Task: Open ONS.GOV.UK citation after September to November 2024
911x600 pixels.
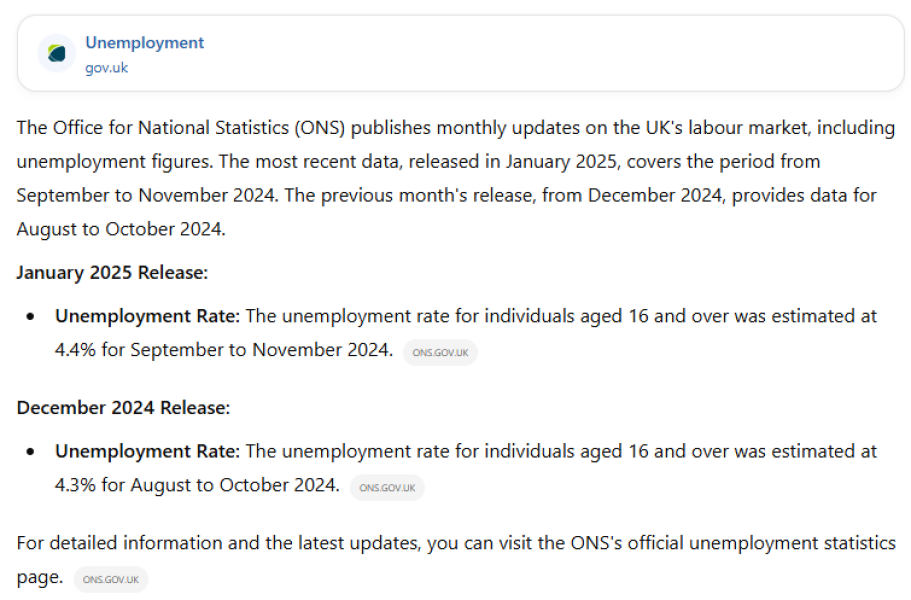Action: 440,353
